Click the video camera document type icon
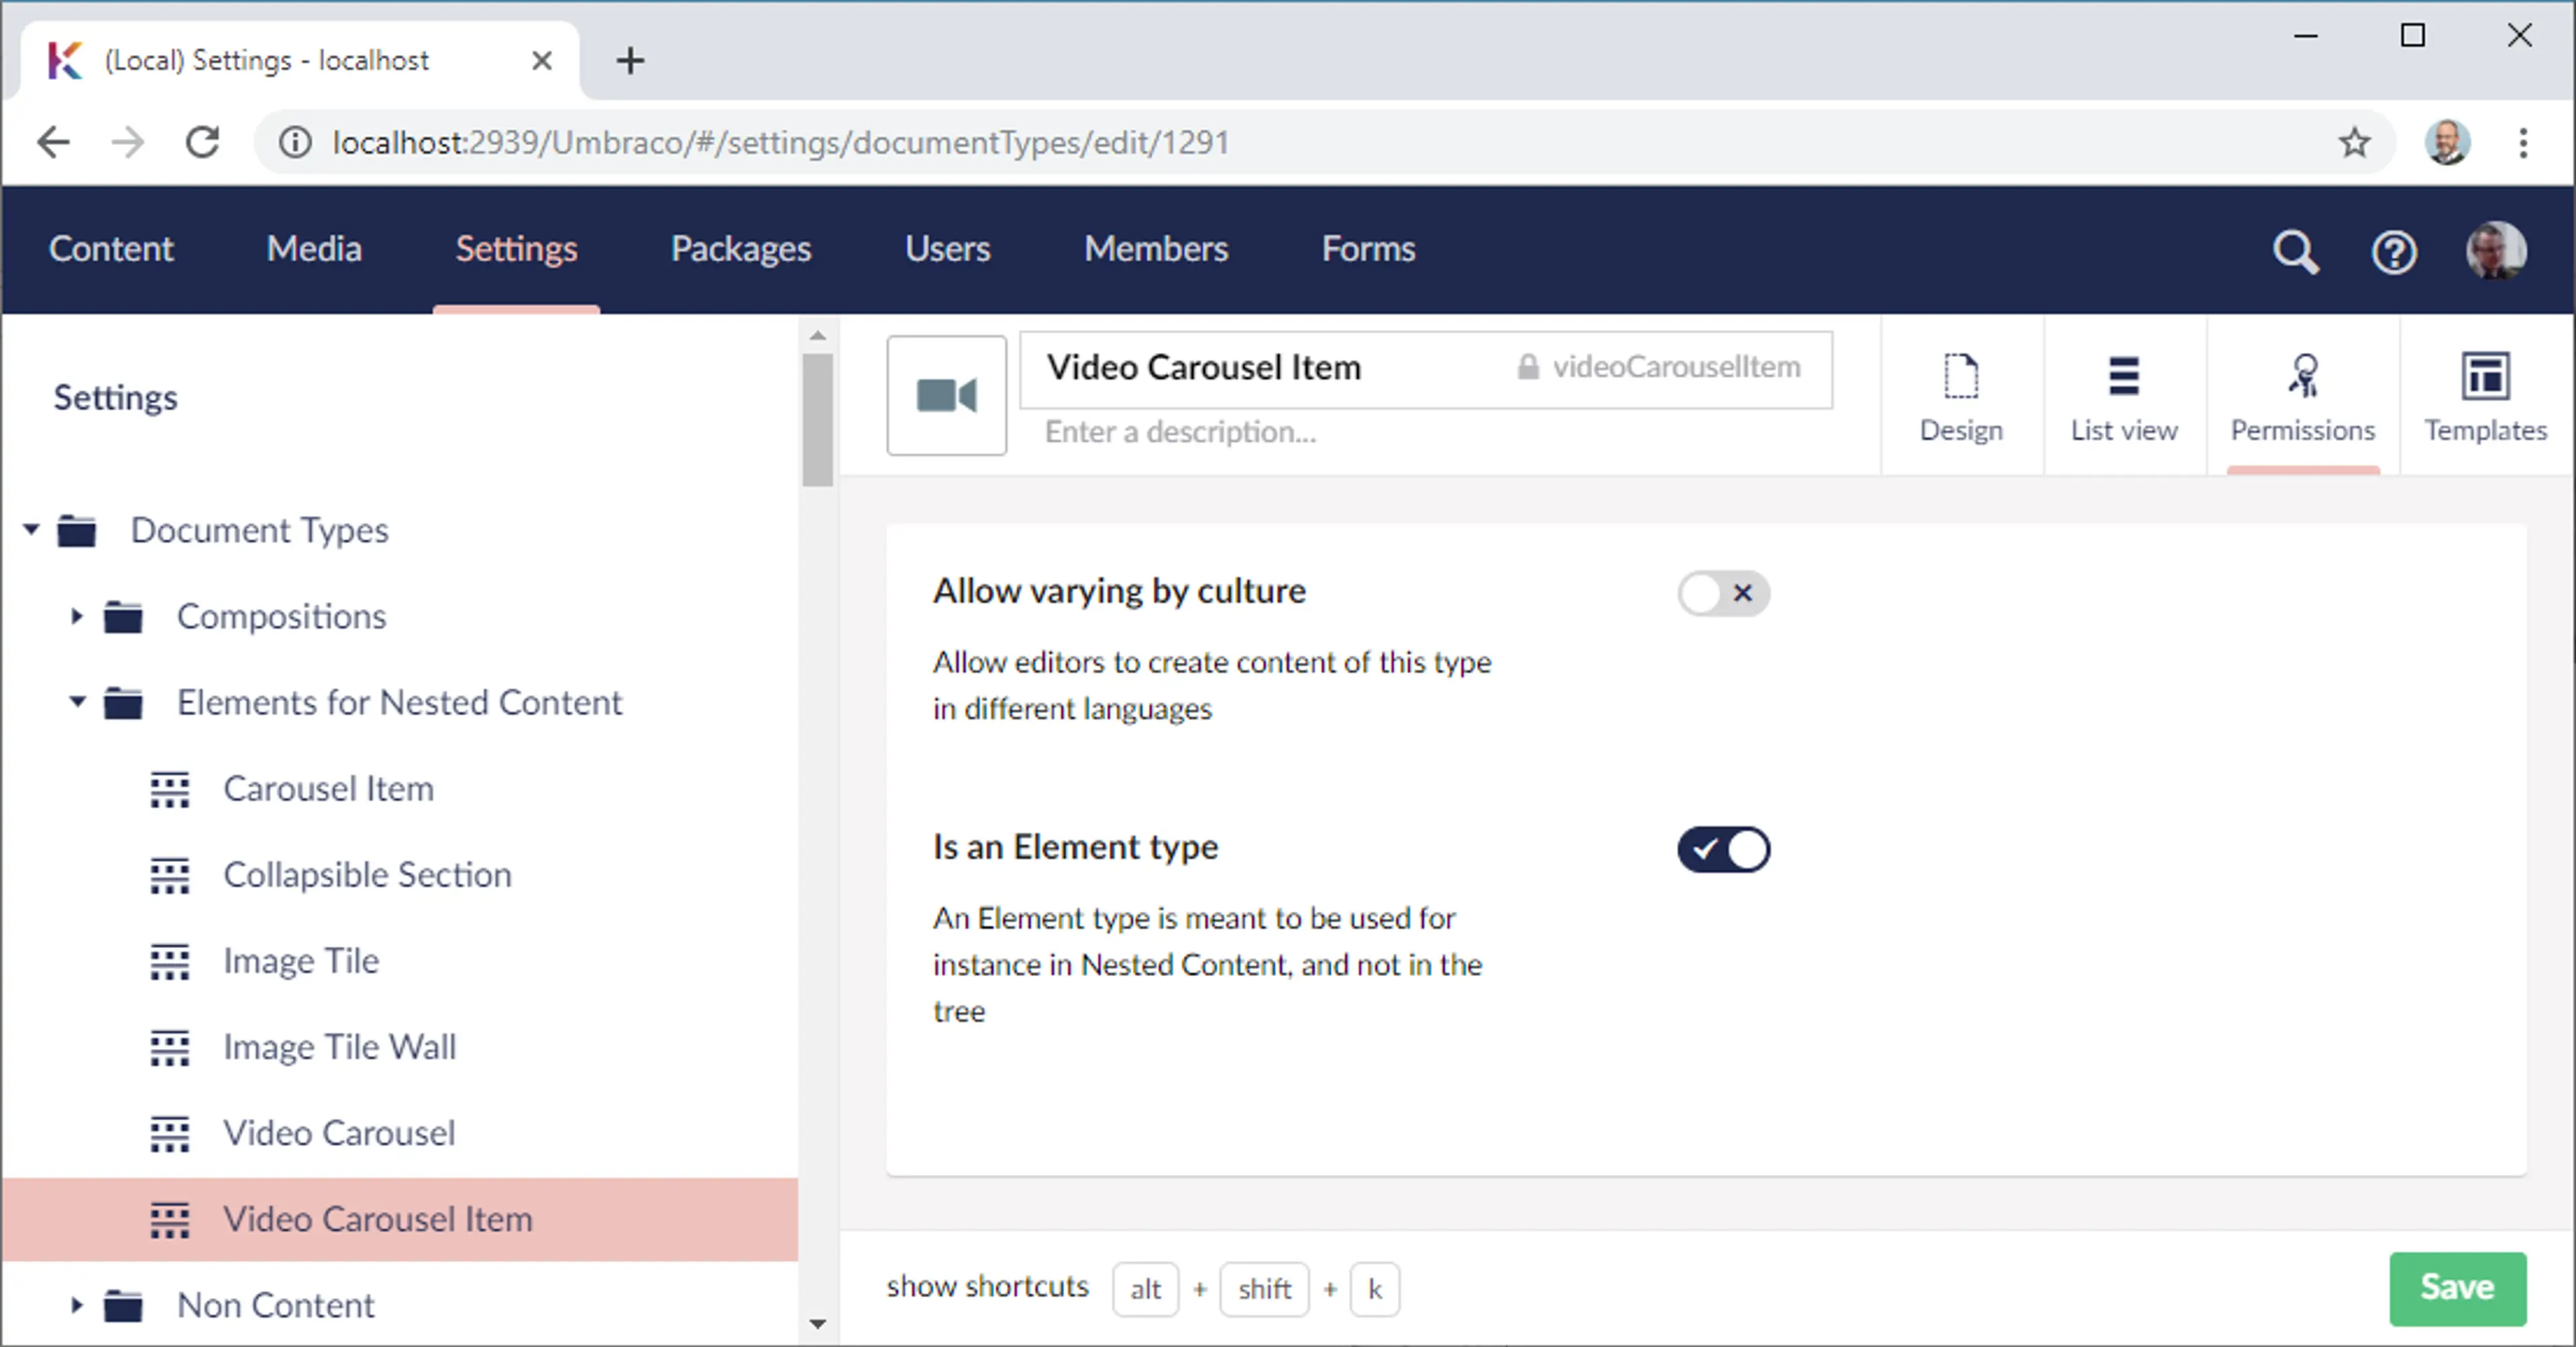 (946, 395)
